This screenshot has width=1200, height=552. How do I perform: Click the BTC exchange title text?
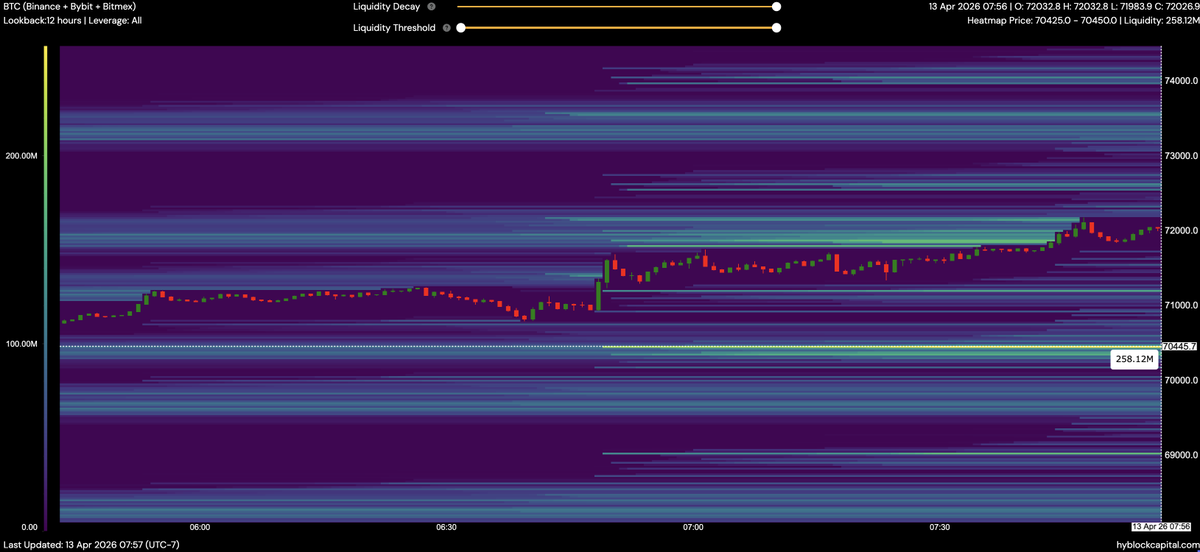[70, 6]
